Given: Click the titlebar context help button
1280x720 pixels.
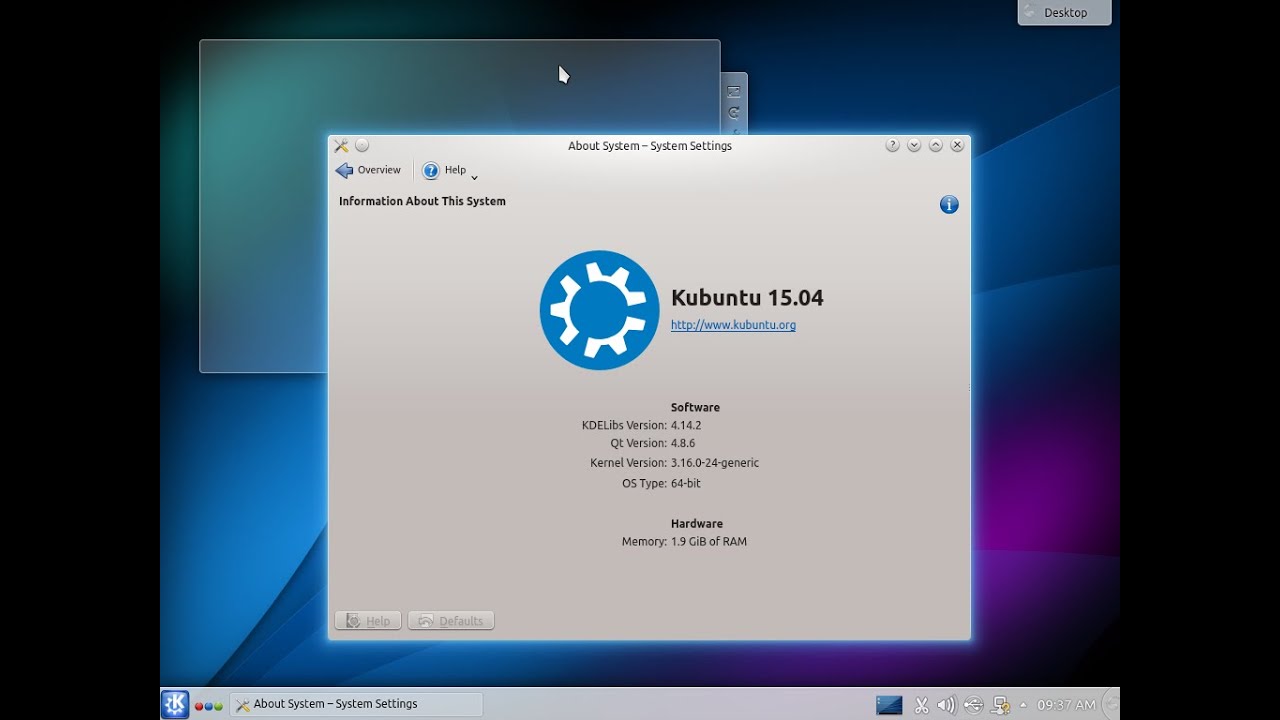Looking at the screenshot, I should click(892, 146).
